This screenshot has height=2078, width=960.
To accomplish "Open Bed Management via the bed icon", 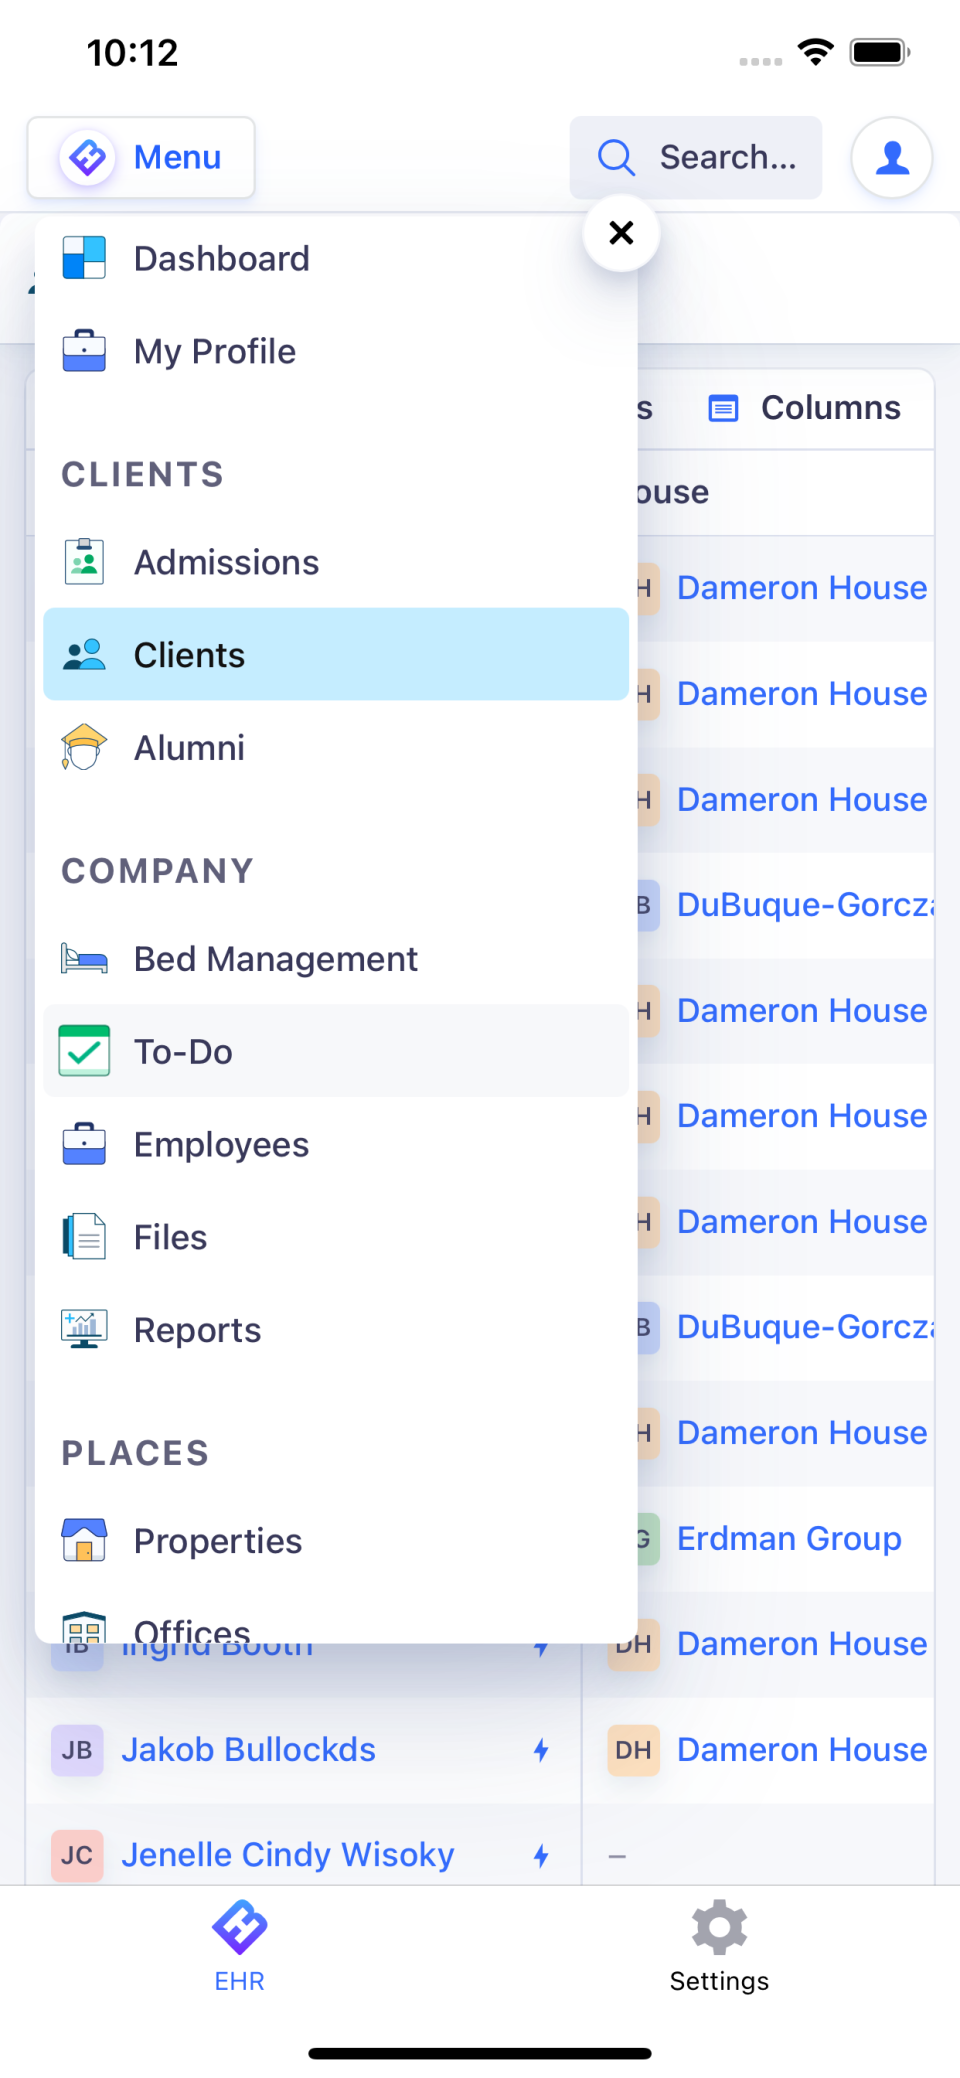I will coord(84,958).
